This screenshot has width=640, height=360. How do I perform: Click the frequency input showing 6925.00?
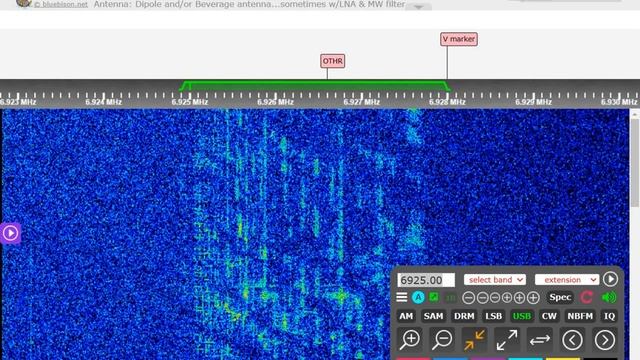(426, 280)
